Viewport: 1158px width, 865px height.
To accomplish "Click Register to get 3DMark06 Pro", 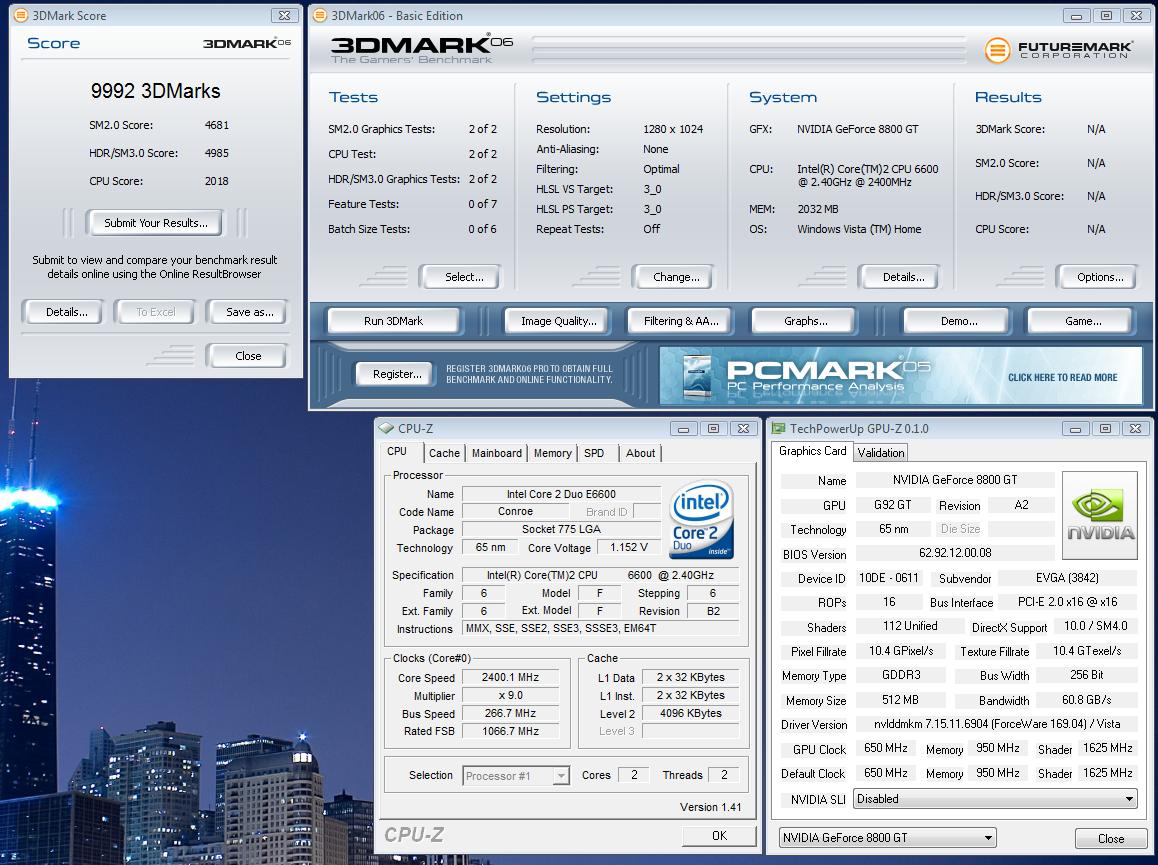I will coord(397,374).
